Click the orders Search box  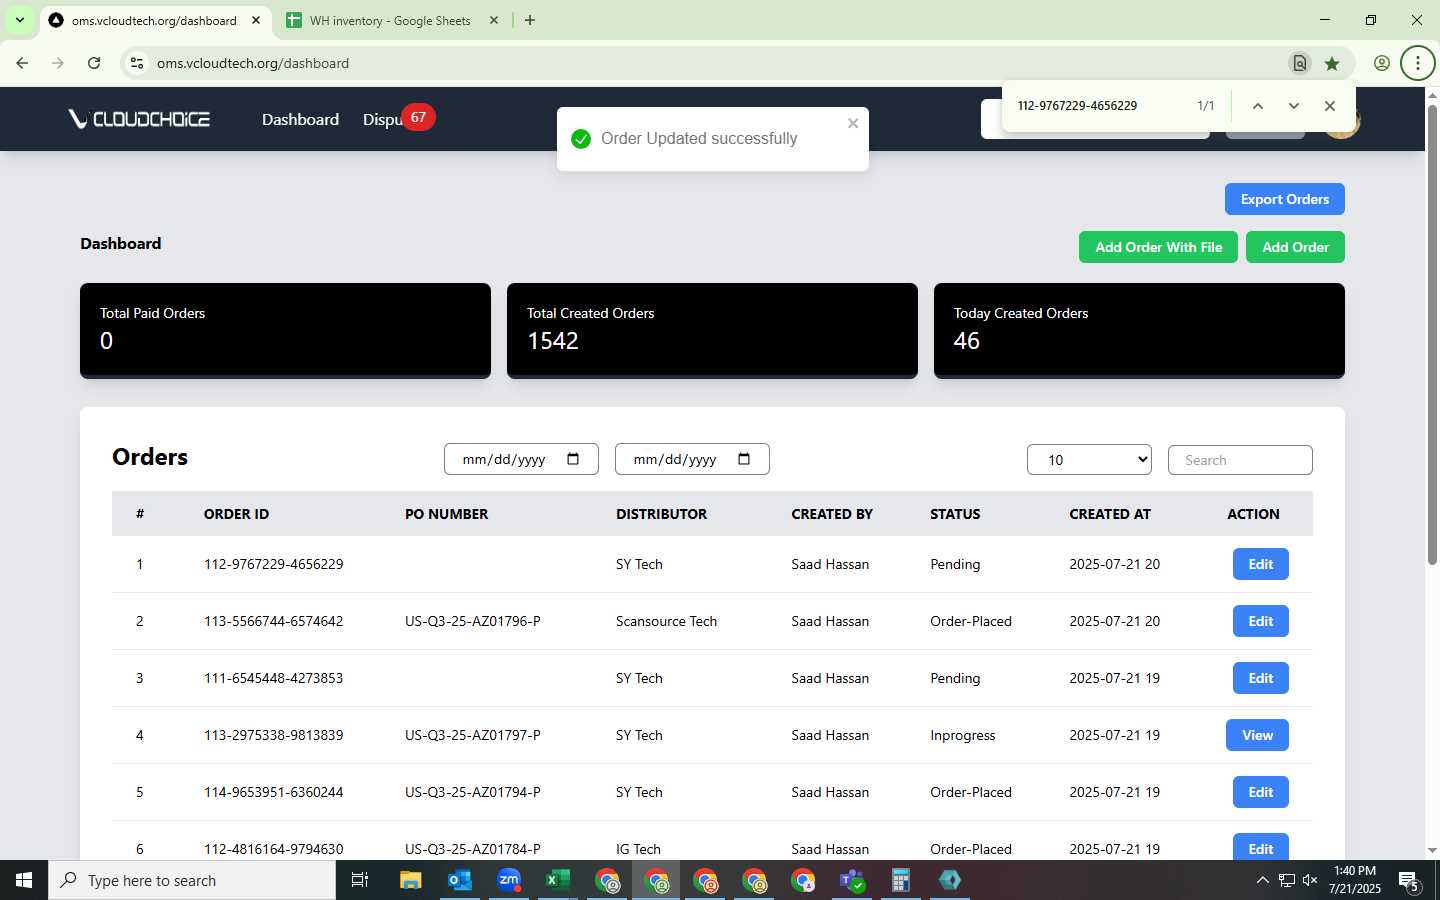tap(1240, 460)
